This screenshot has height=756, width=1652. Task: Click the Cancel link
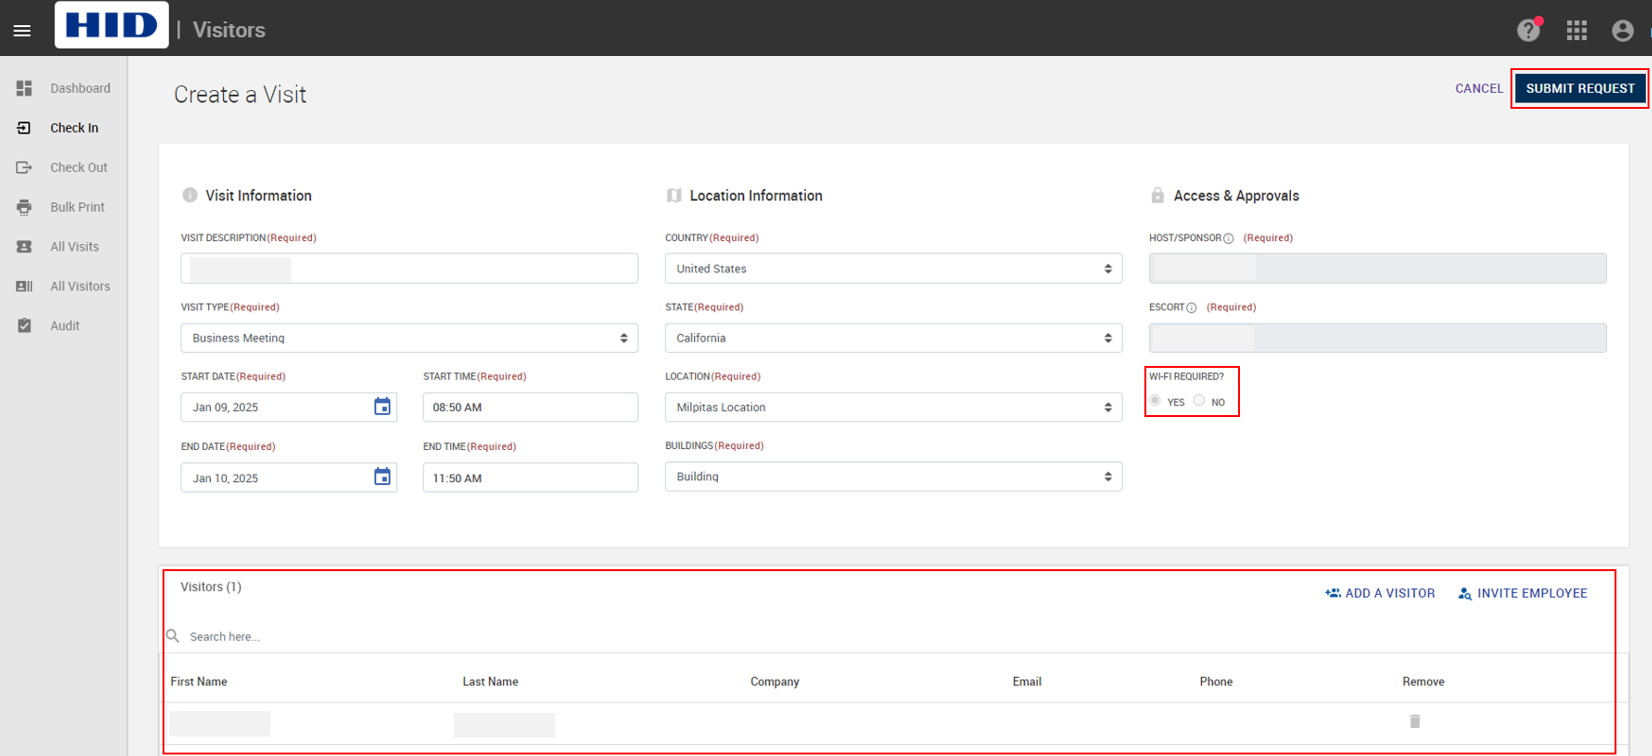pos(1478,88)
